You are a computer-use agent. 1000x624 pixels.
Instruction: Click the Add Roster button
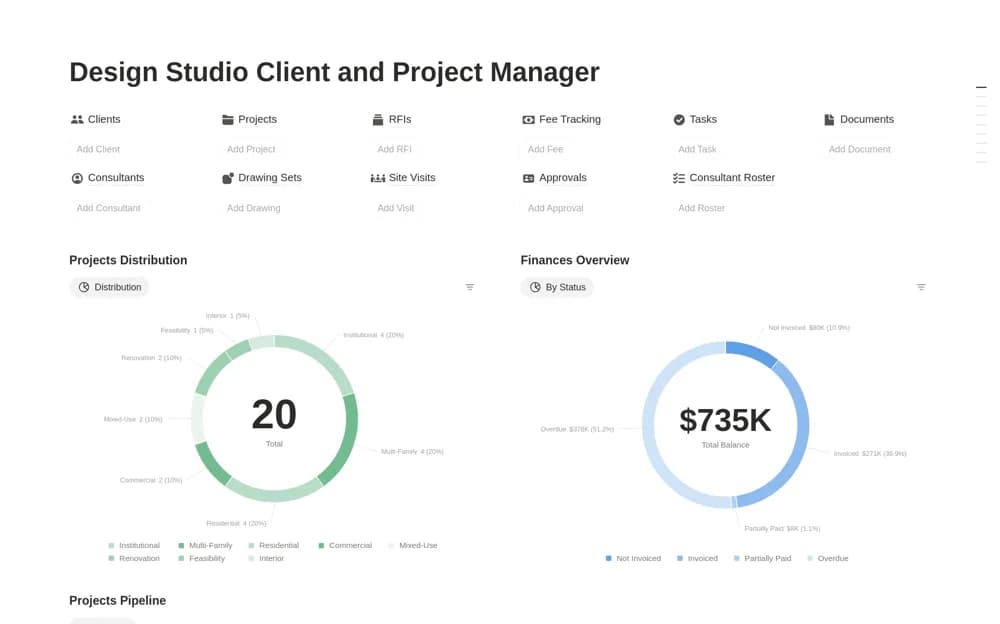click(x=702, y=208)
